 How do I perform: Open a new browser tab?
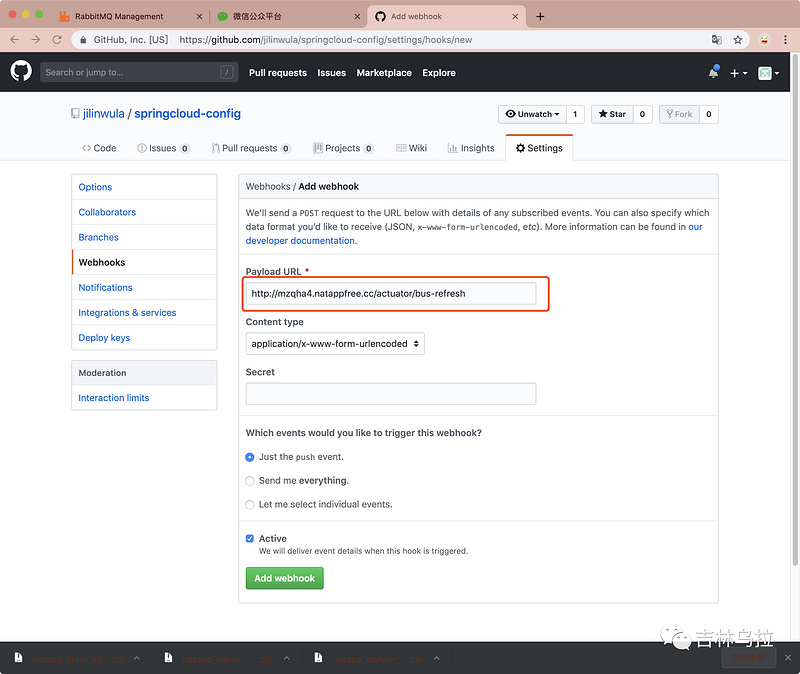(x=540, y=16)
